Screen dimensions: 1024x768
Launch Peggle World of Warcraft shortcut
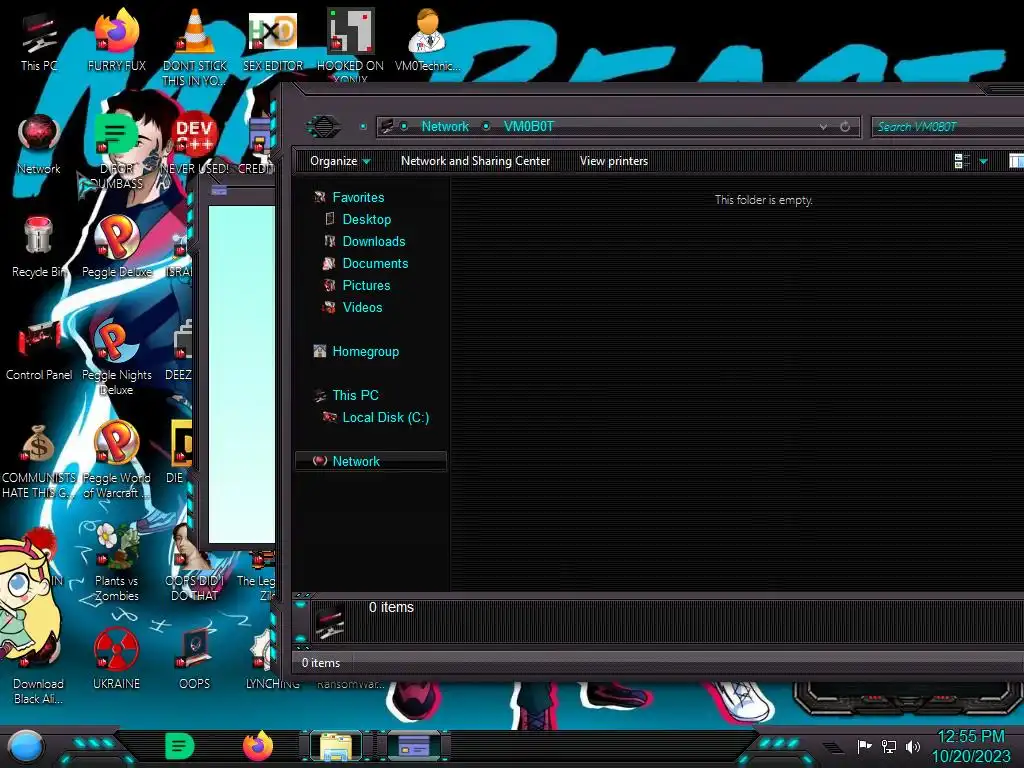click(116, 460)
